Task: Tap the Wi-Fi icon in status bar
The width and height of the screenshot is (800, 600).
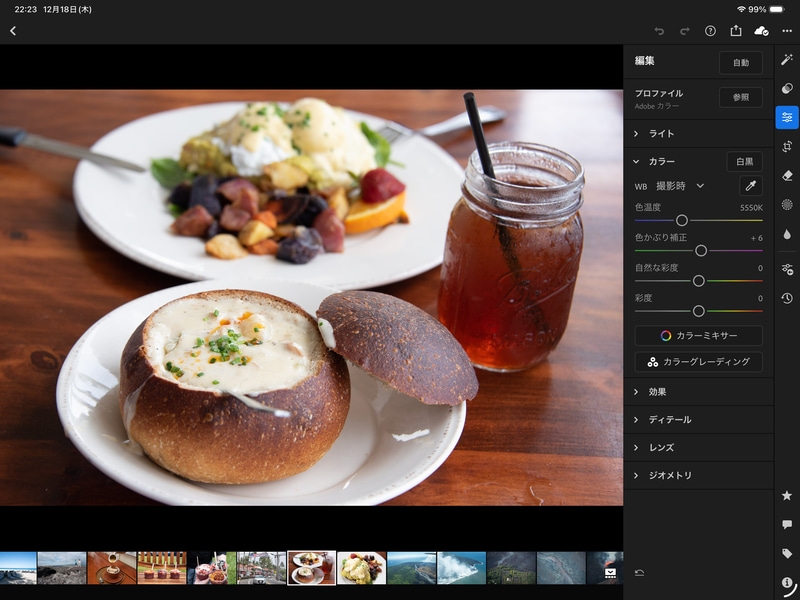Action: tap(741, 9)
